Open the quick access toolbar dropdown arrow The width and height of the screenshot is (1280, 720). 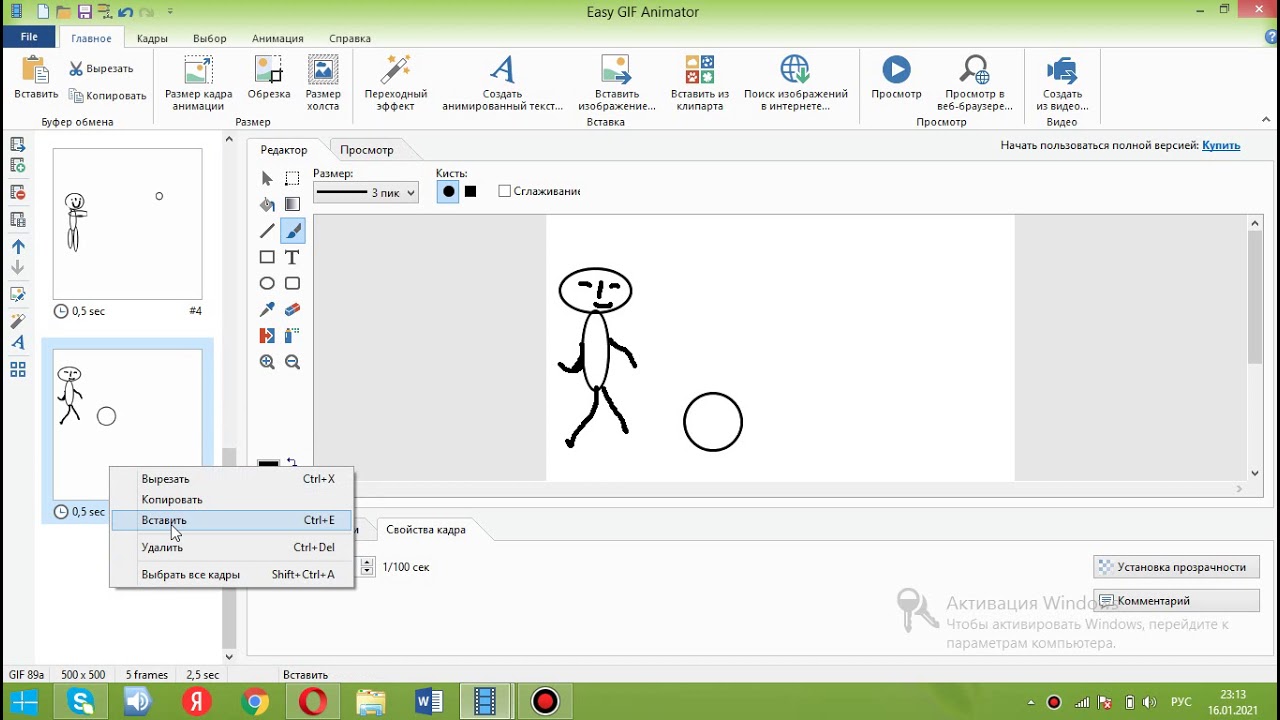(x=170, y=12)
